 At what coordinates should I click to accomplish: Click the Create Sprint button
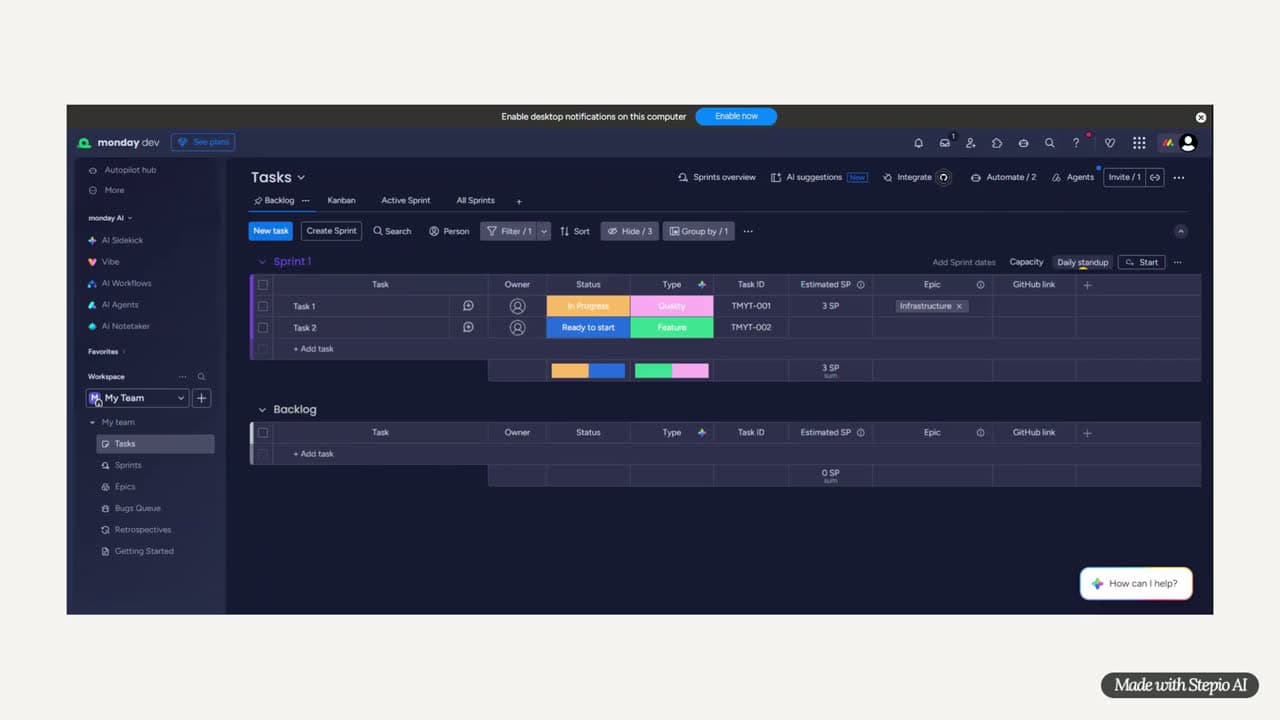[331, 231]
